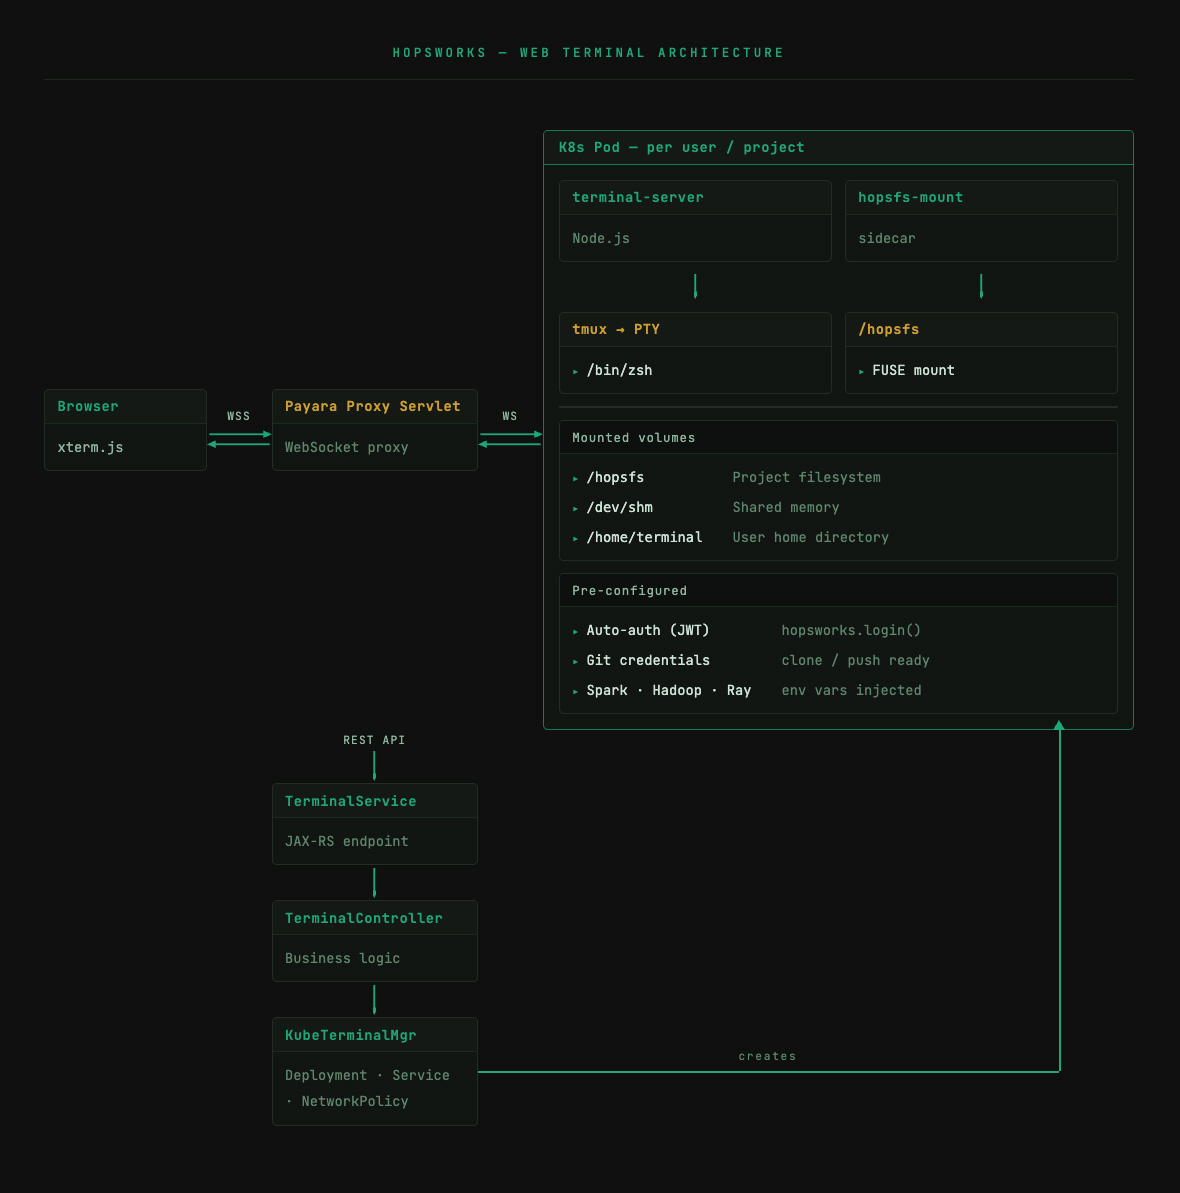
Task: Click arrow between TerminalController and KubeTerminalMgr
Action: coord(374,1000)
